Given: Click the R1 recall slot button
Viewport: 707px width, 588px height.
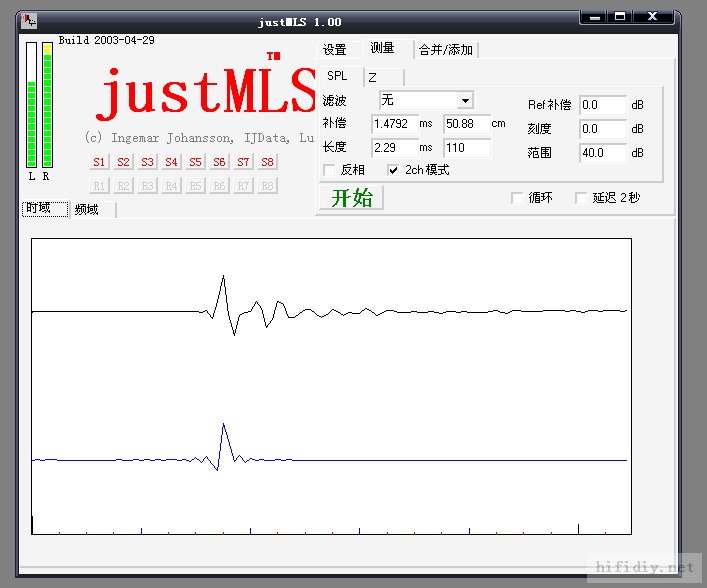Looking at the screenshot, I should click(99, 186).
